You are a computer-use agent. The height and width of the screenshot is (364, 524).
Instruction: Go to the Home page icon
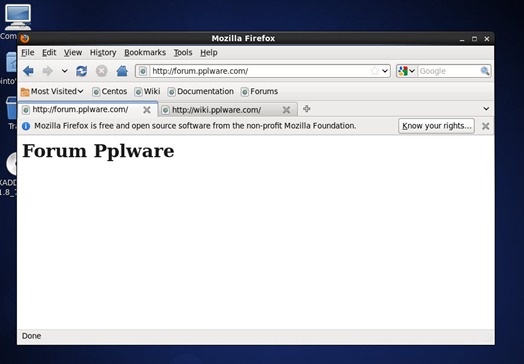click(122, 71)
